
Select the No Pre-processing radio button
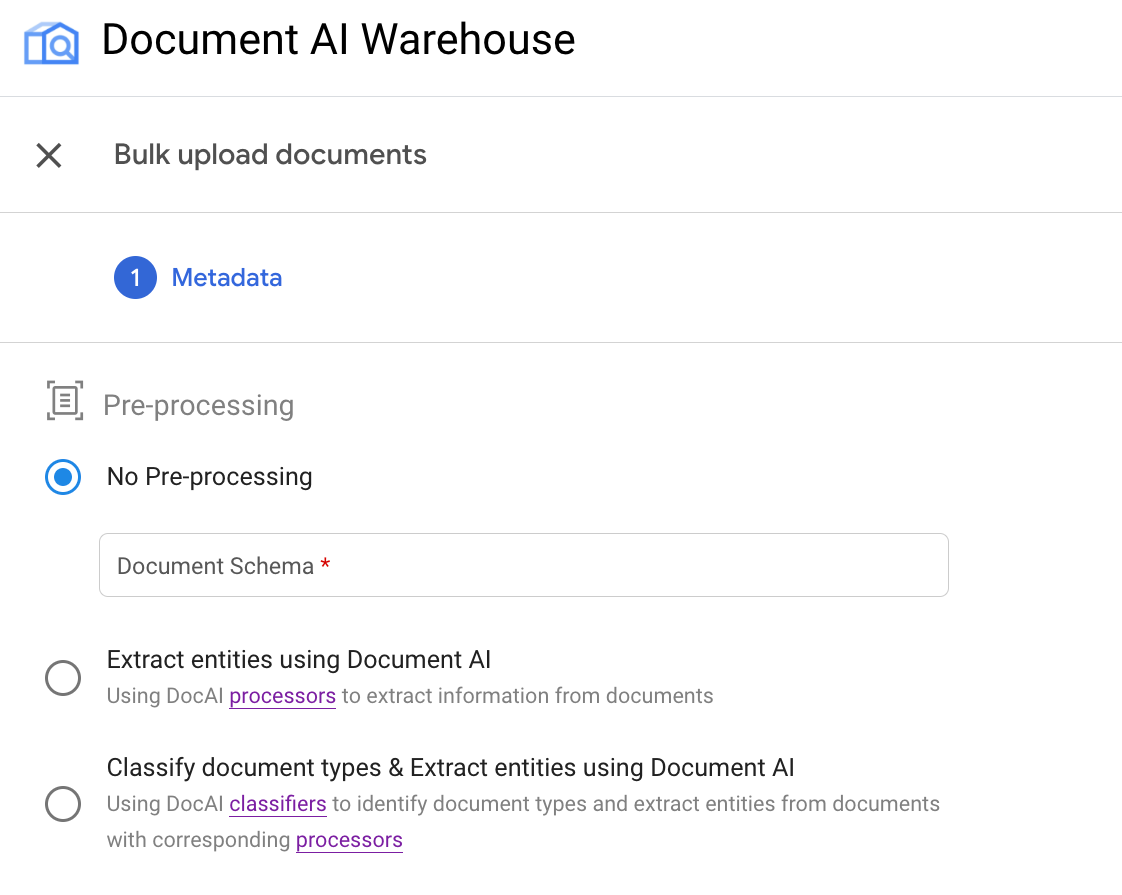(63, 477)
